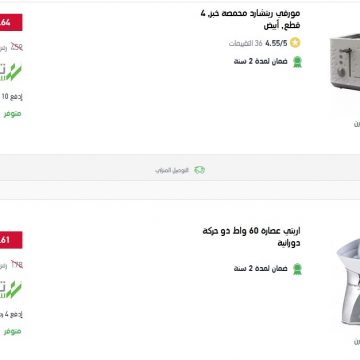
Task: Click the juicer's red price tag
Action: [x=11, y=240]
